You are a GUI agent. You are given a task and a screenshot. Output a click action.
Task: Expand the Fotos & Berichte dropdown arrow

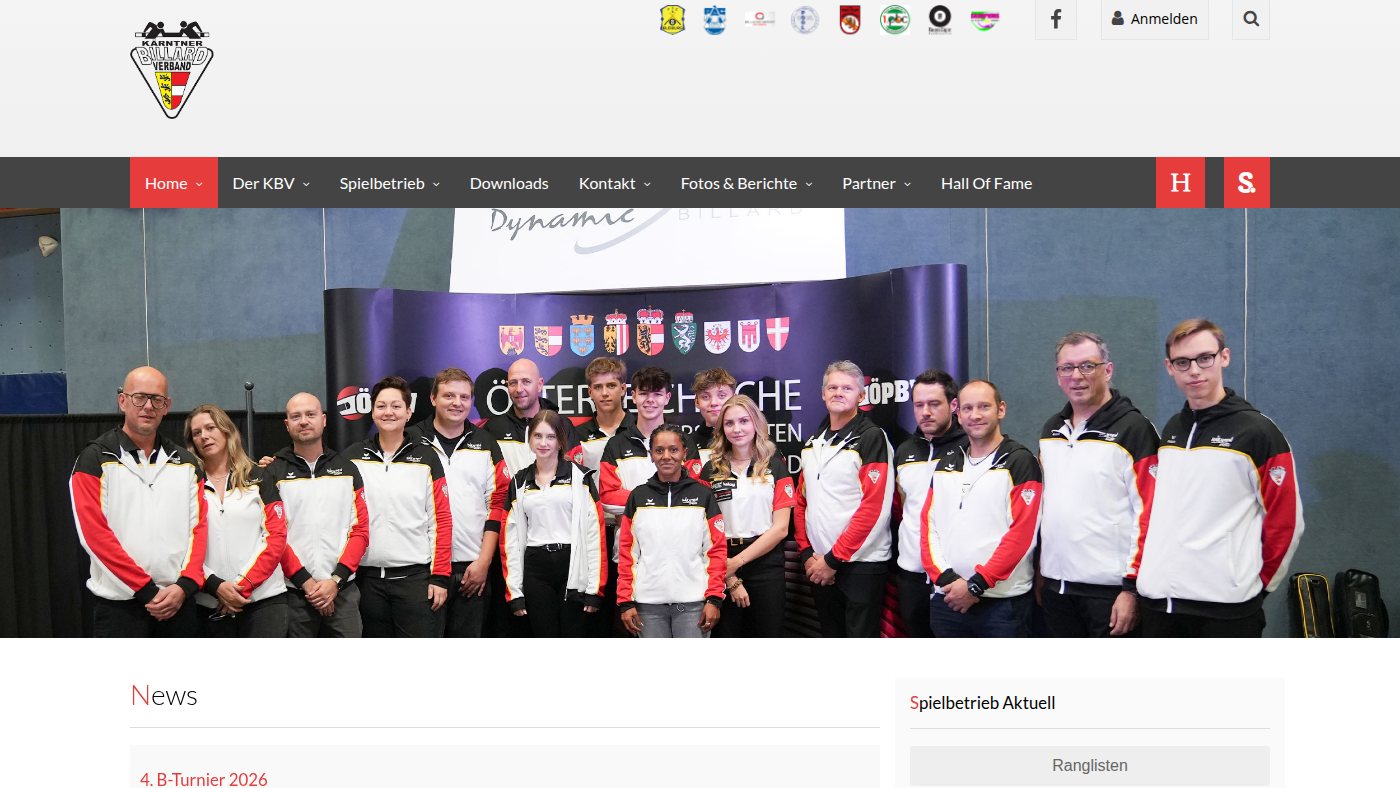pyautogui.click(x=808, y=184)
